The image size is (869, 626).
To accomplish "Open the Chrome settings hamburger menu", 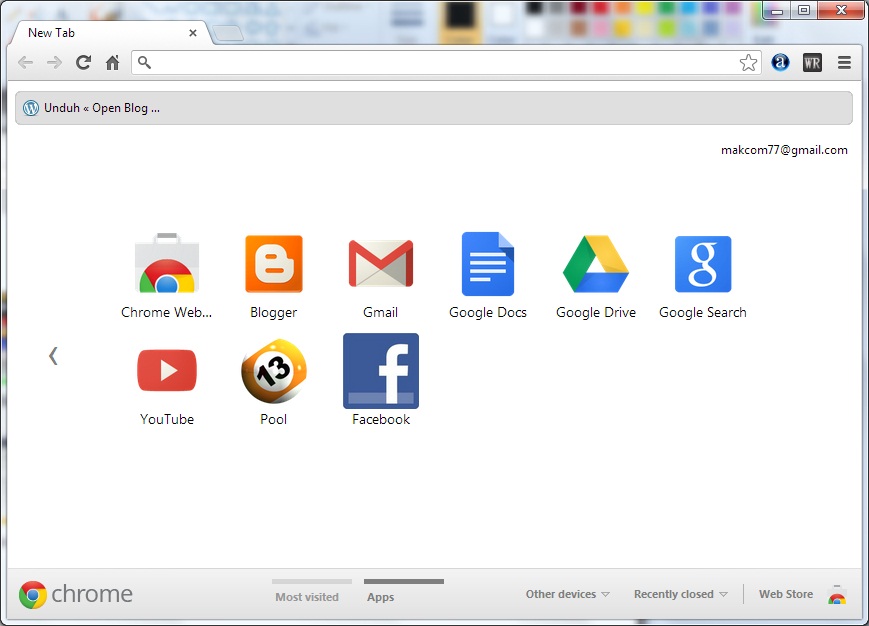I will point(843,62).
